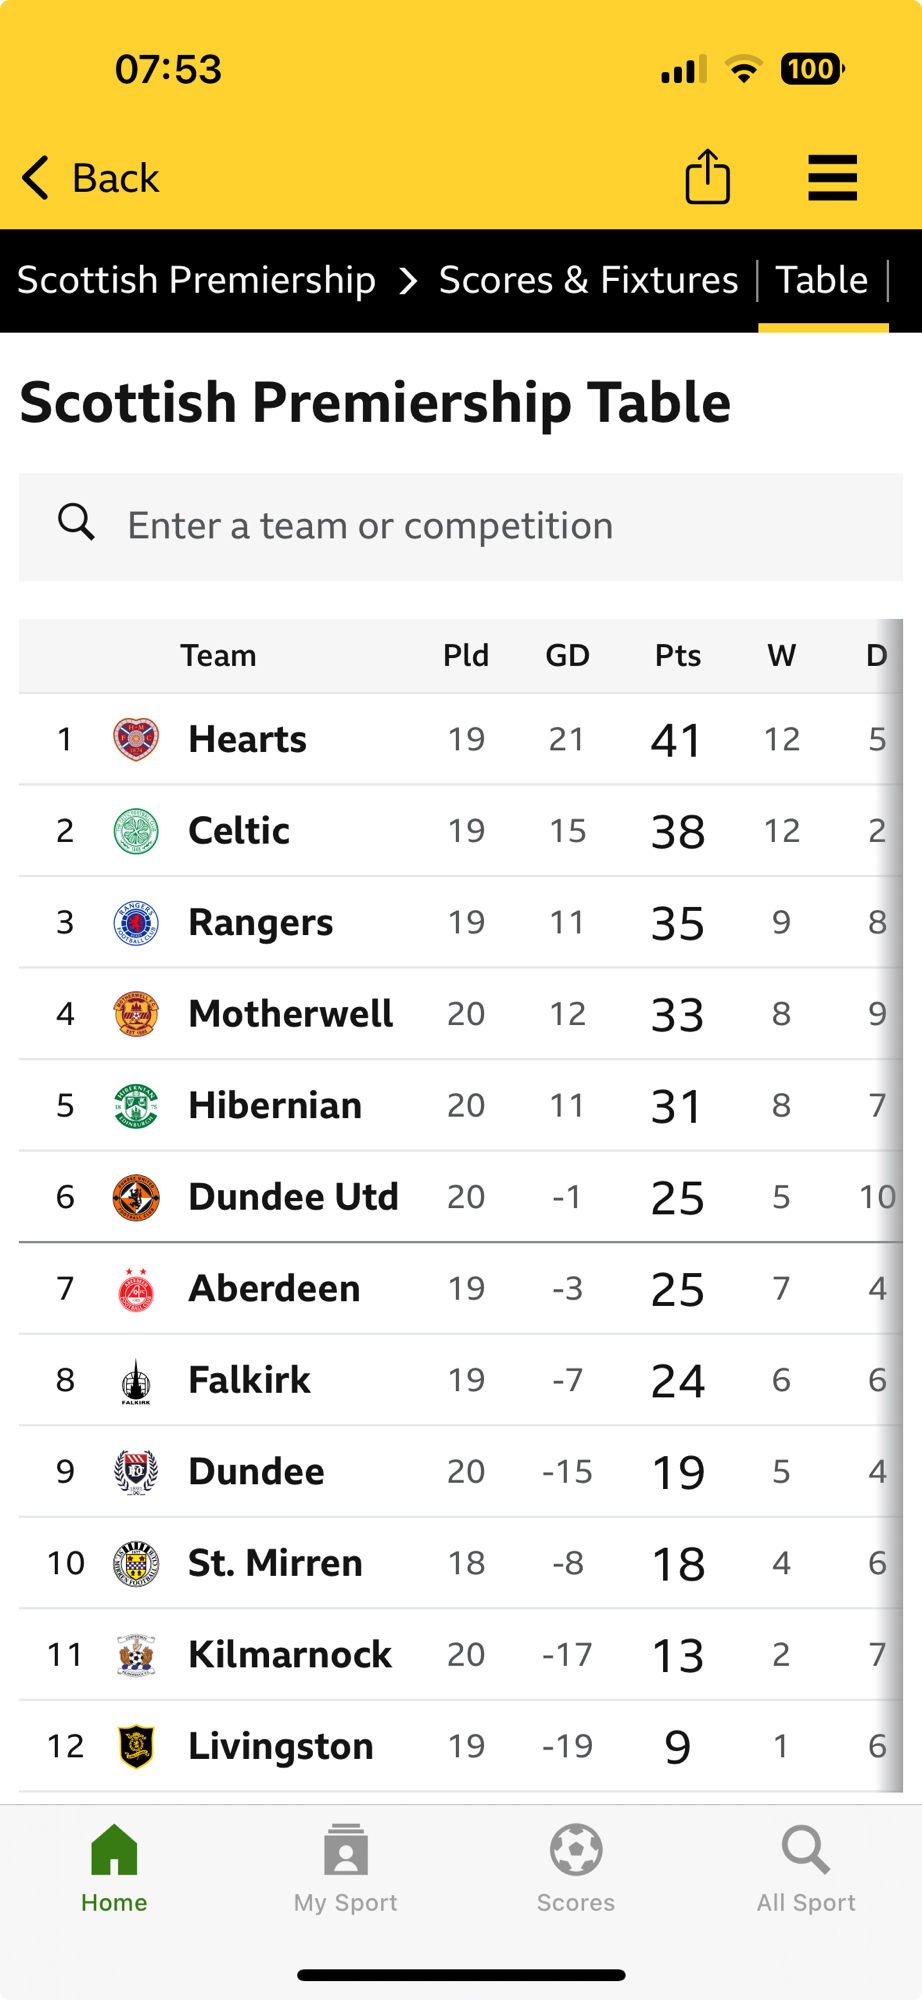Open the Scores bottom tab
Image resolution: width=922 pixels, height=2000 pixels.
coord(576,1868)
